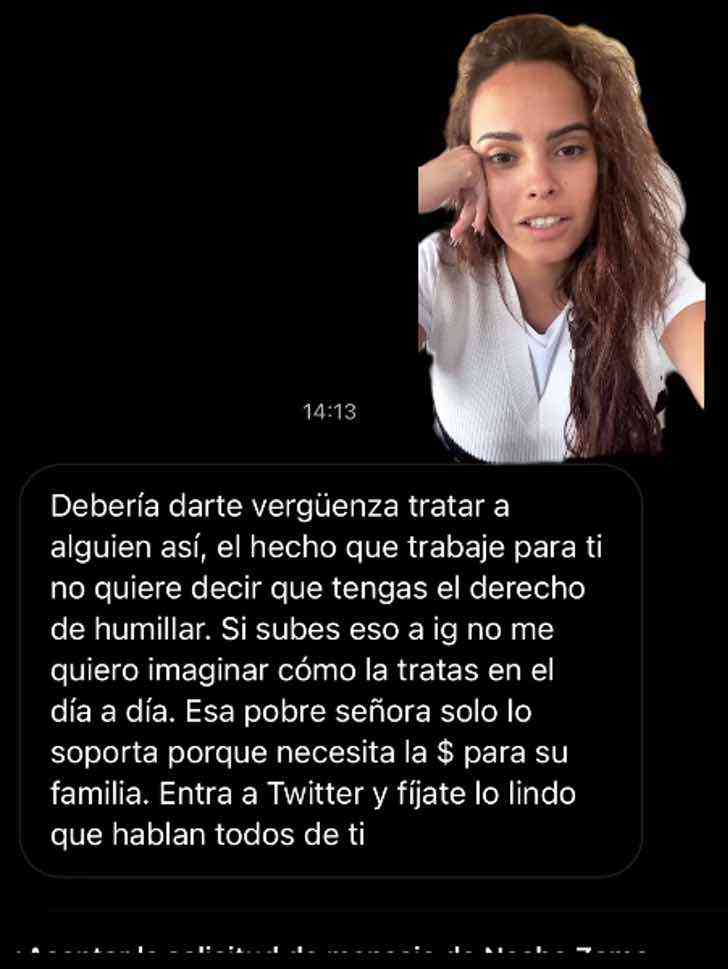Tap the partially hidden message request text
This screenshot has height=969, width=728.
click(334, 953)
